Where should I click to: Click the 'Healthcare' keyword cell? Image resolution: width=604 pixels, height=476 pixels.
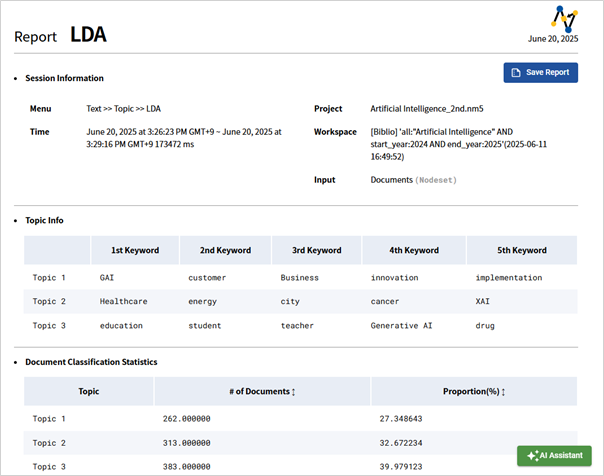pos(124,302)
